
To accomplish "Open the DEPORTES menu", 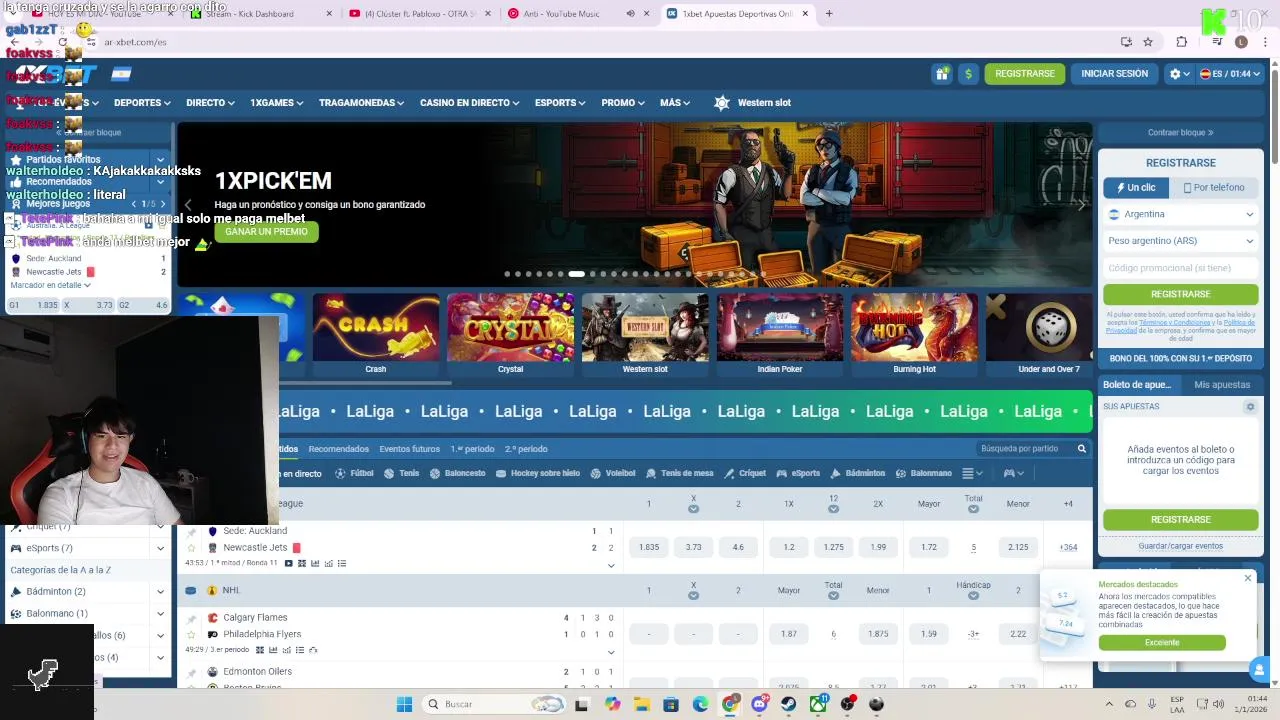I will click(142, 103).
